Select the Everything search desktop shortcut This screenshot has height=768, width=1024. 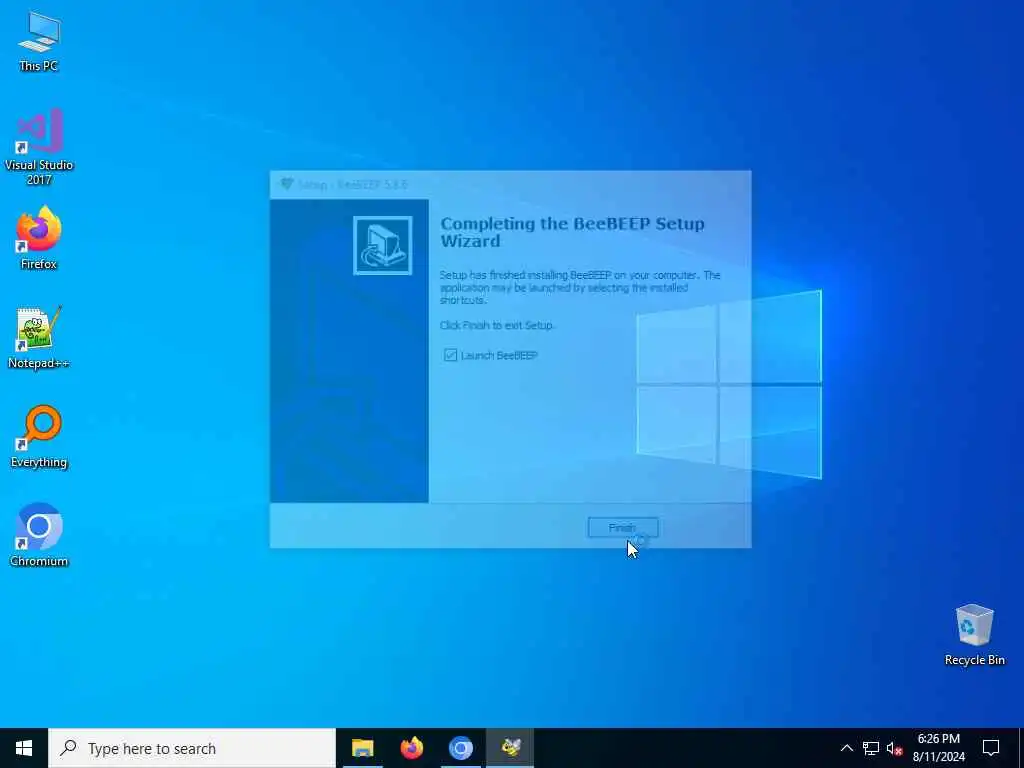(x=39, y=436)
